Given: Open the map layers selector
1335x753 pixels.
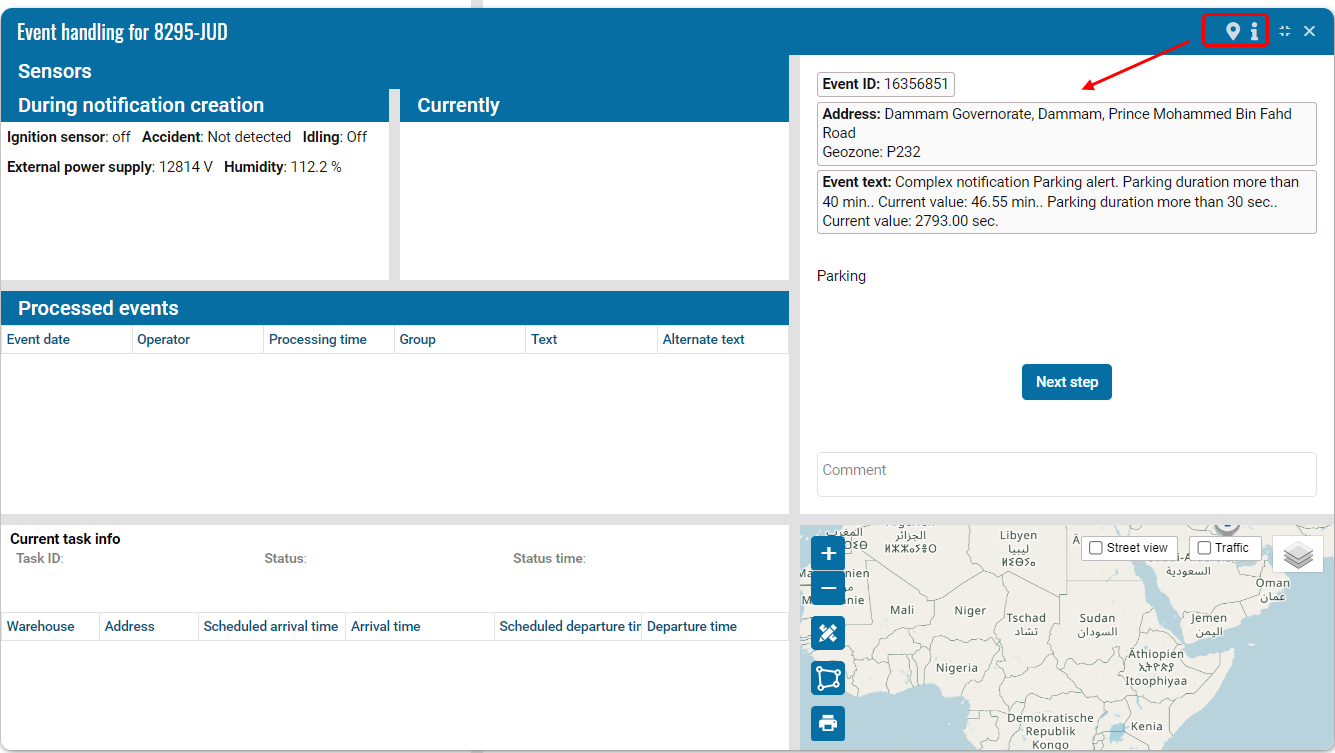Looking at the screenshot, I should pyautogui.click(x=1297, y=554).
